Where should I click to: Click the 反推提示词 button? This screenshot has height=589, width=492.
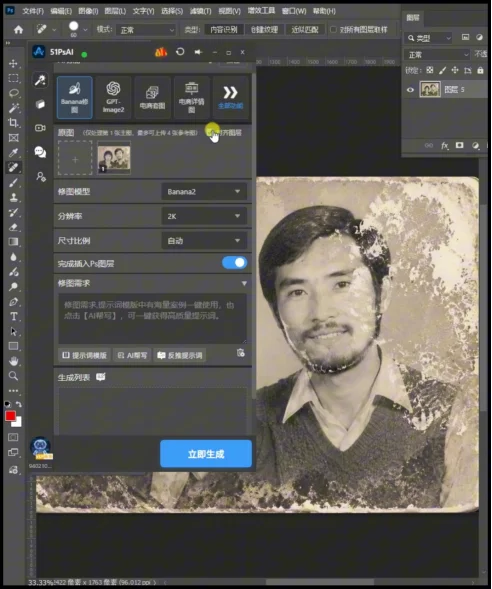(180, 355)
